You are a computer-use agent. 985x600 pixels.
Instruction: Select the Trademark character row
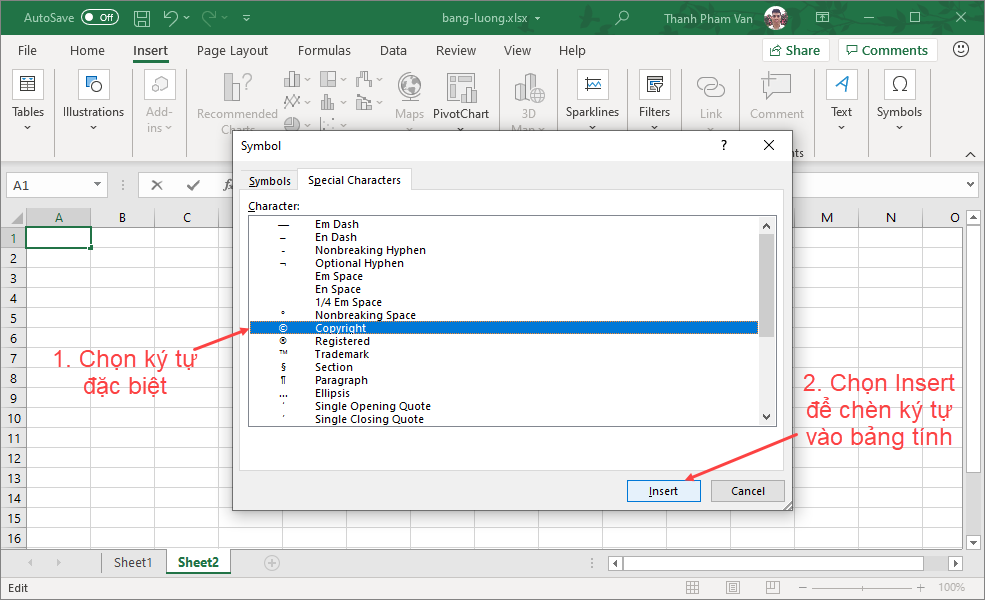click(x=504, y=354)
